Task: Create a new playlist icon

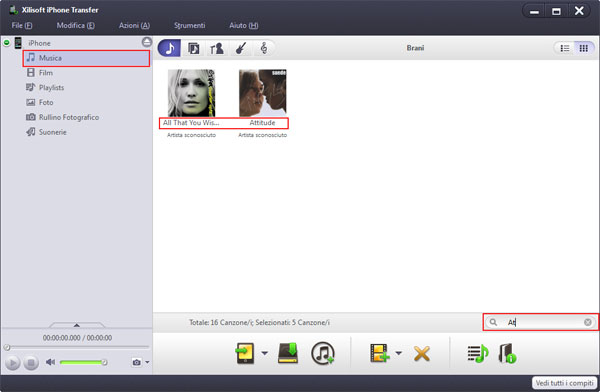Action: point(478,353)
